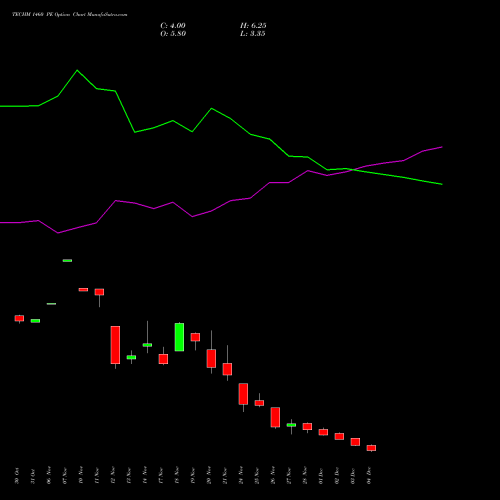Click the green candle above 27 Nov
This screenshot has height=500, width=500.
291,425
